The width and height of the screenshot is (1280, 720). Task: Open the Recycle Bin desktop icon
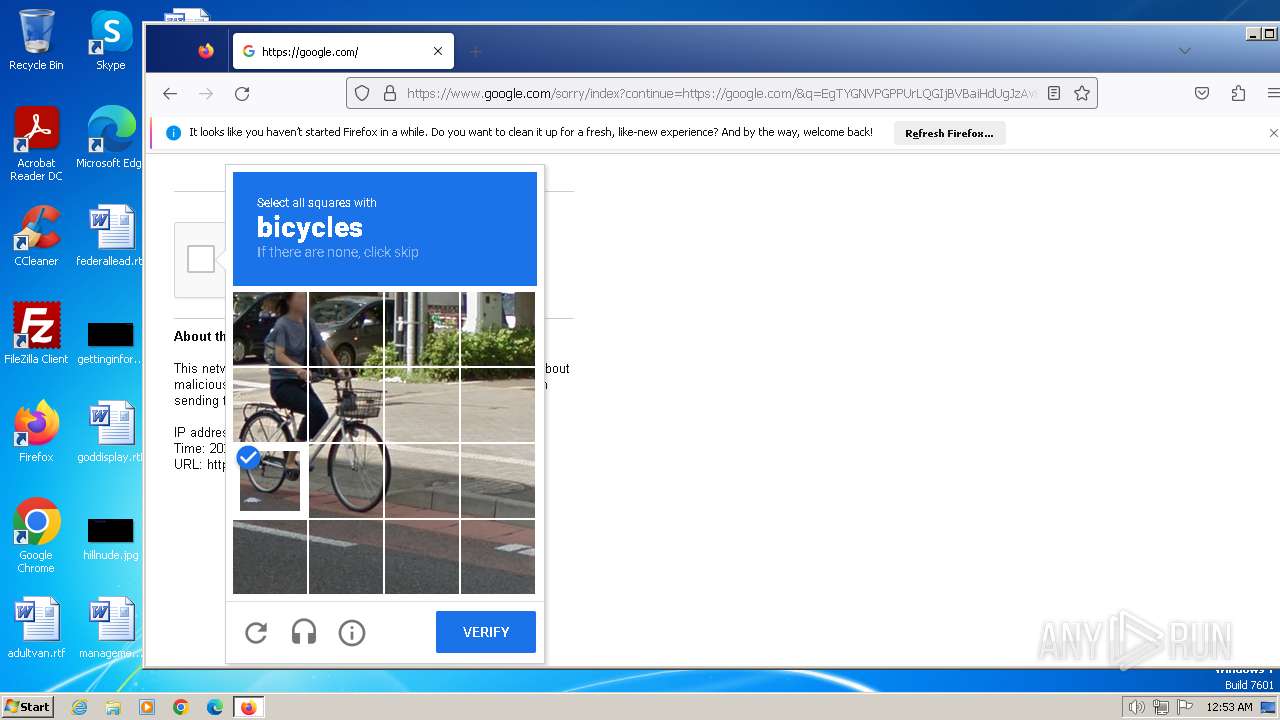pyautogui.click(x=36, y=40)
